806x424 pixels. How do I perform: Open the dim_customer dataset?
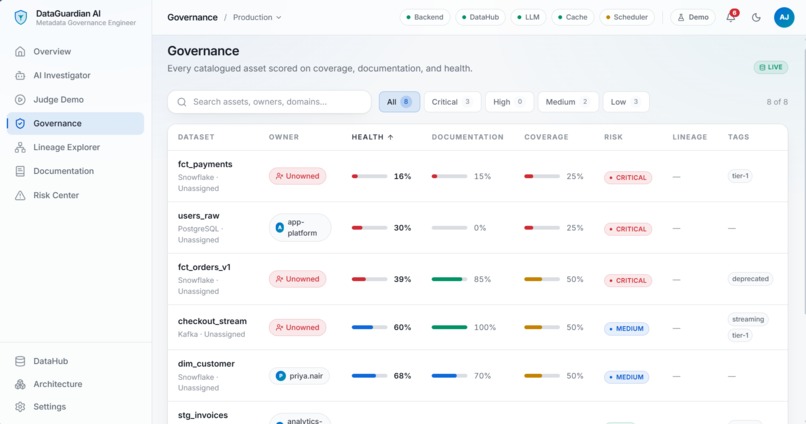478,375
